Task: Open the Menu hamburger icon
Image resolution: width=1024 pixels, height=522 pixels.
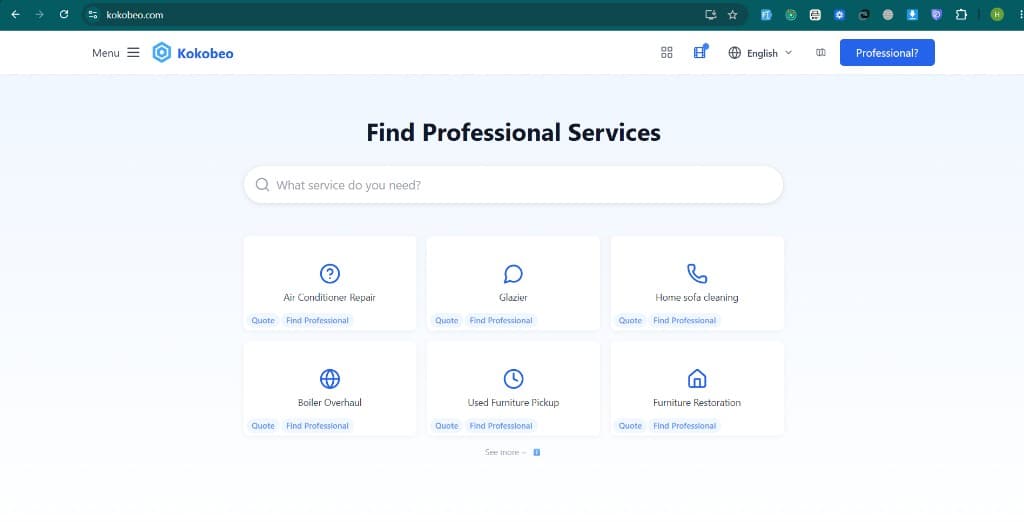Action: pos(133,53)
